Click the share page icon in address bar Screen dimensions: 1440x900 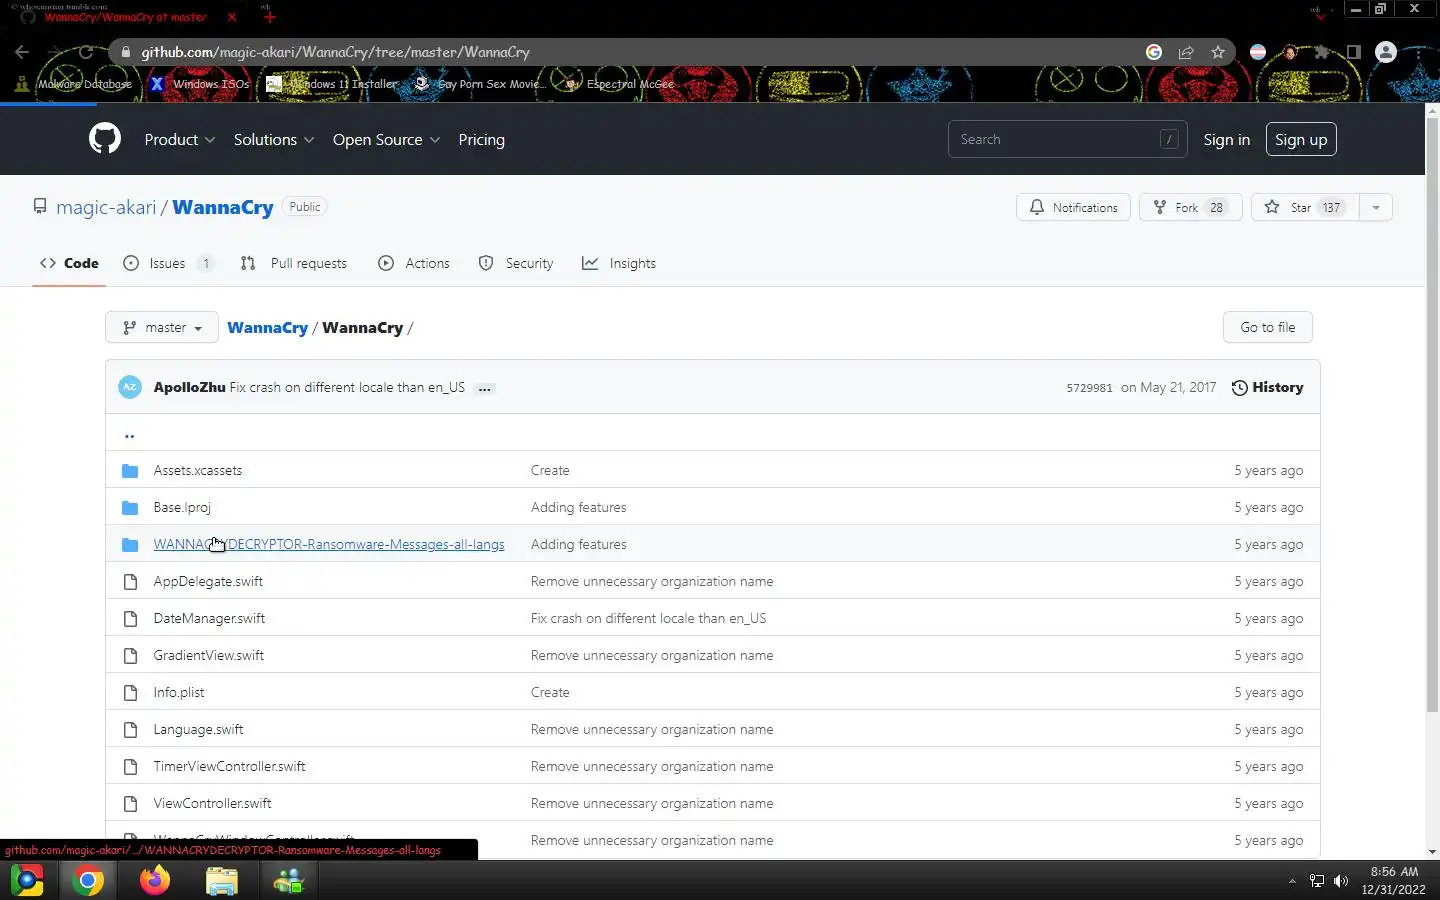point(1186,52)
